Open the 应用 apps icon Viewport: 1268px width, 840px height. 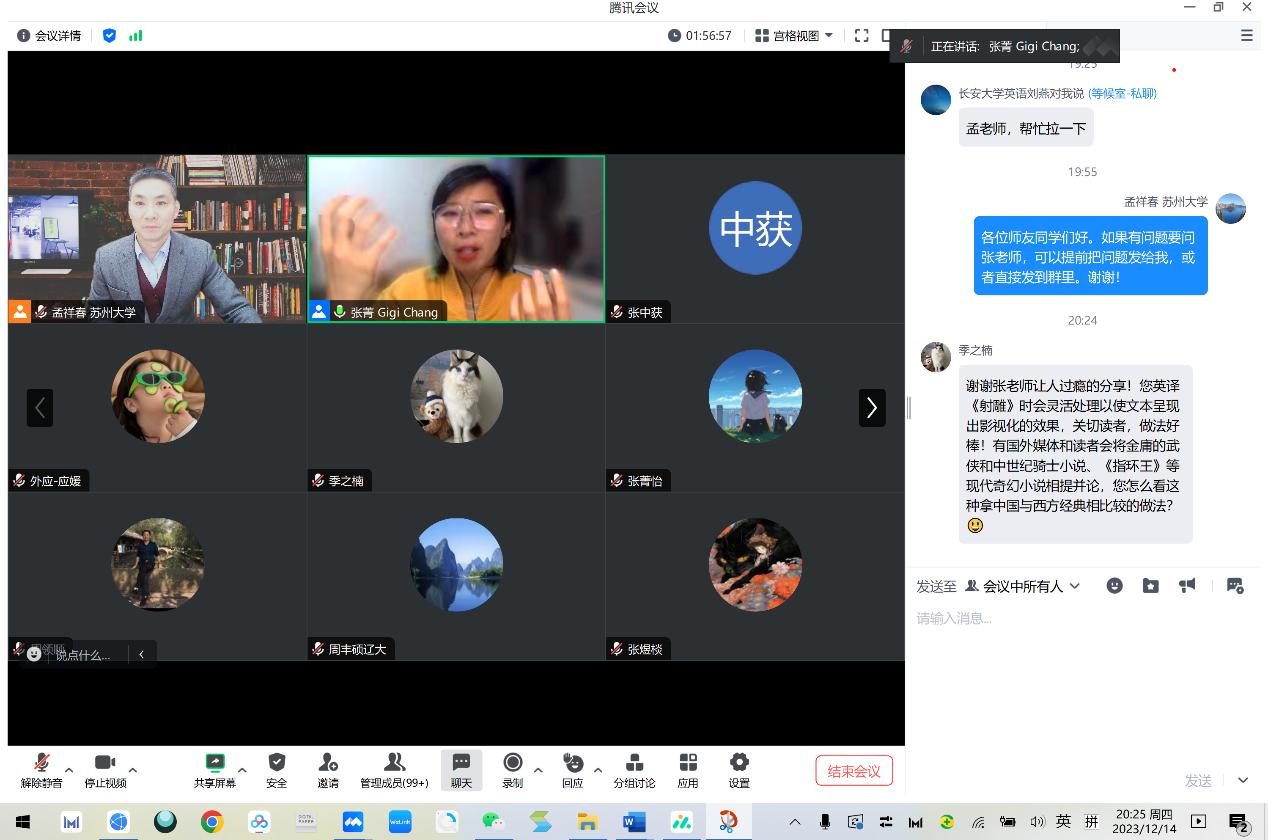pyautogui.click(x=688, y=764)
